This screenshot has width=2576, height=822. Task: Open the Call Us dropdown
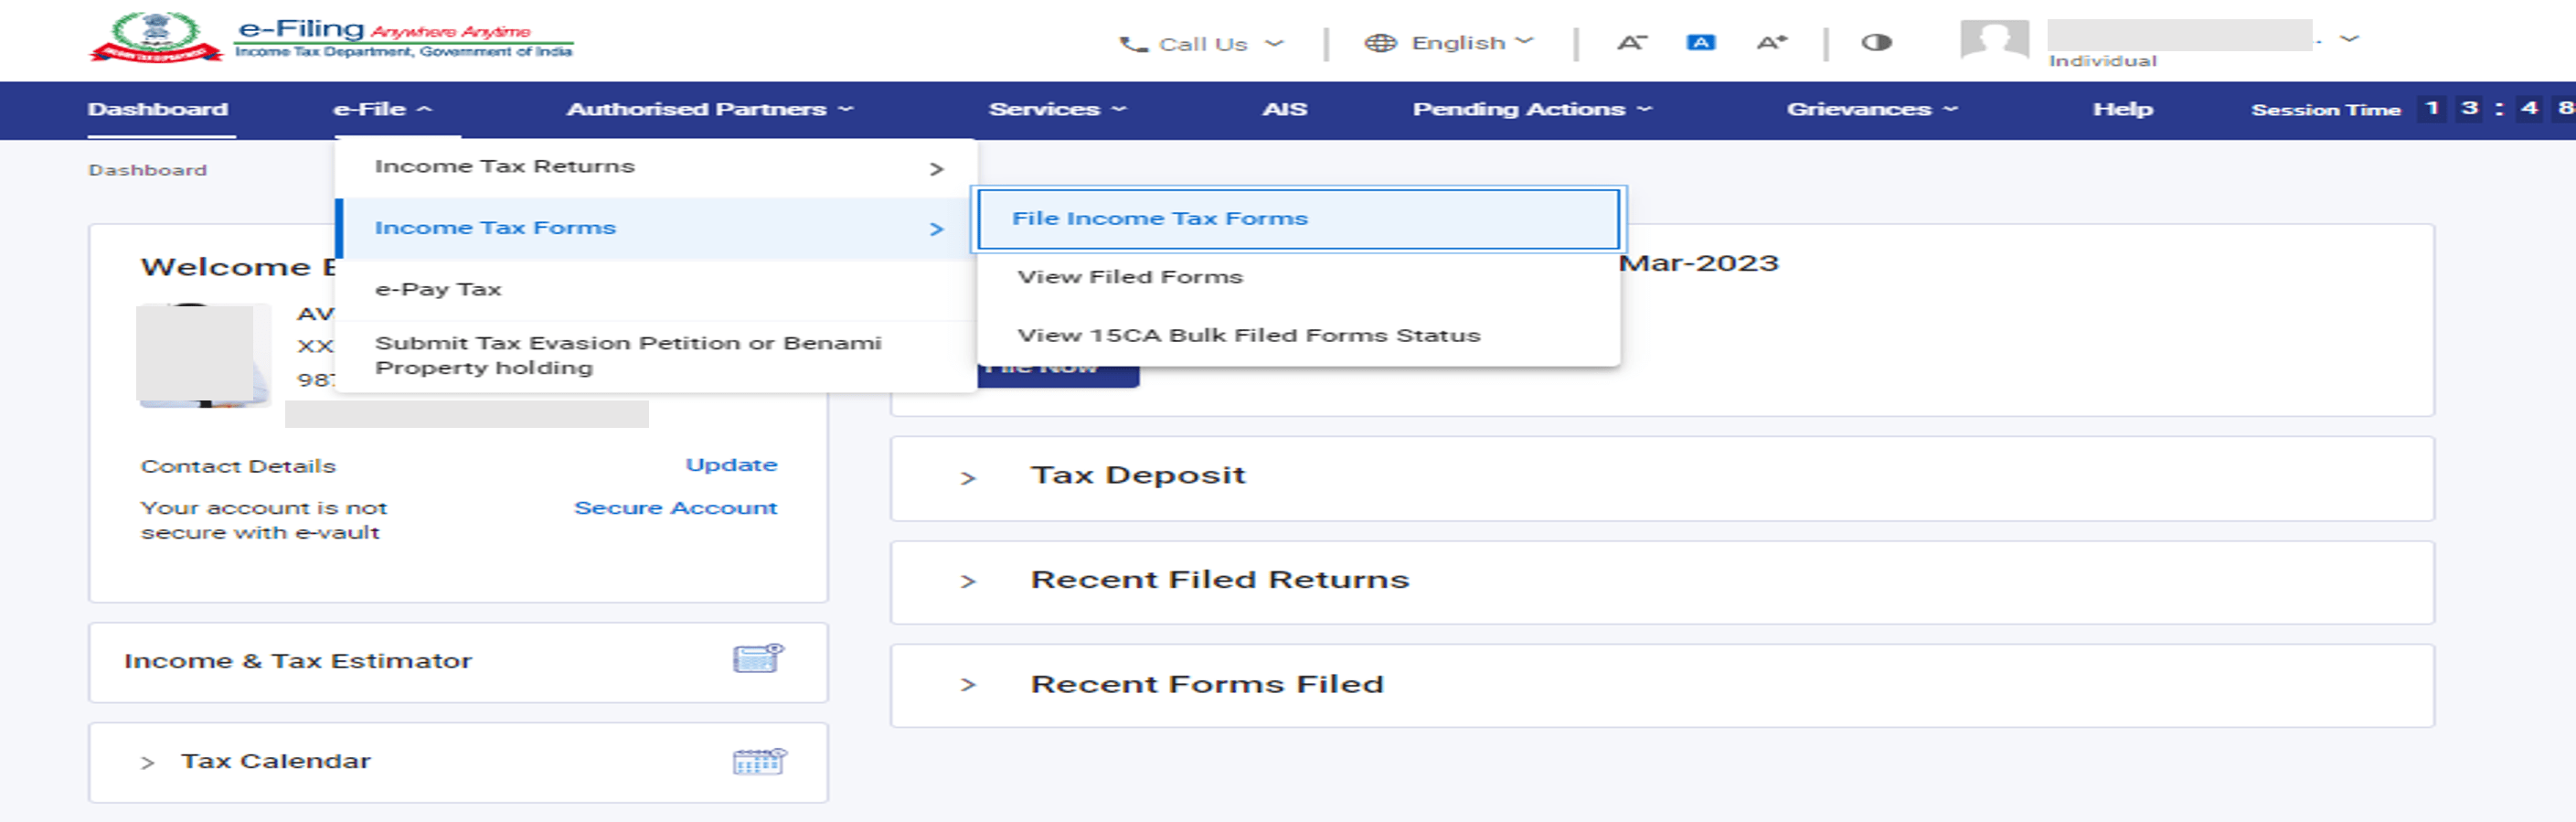[x=1200, y=44]
